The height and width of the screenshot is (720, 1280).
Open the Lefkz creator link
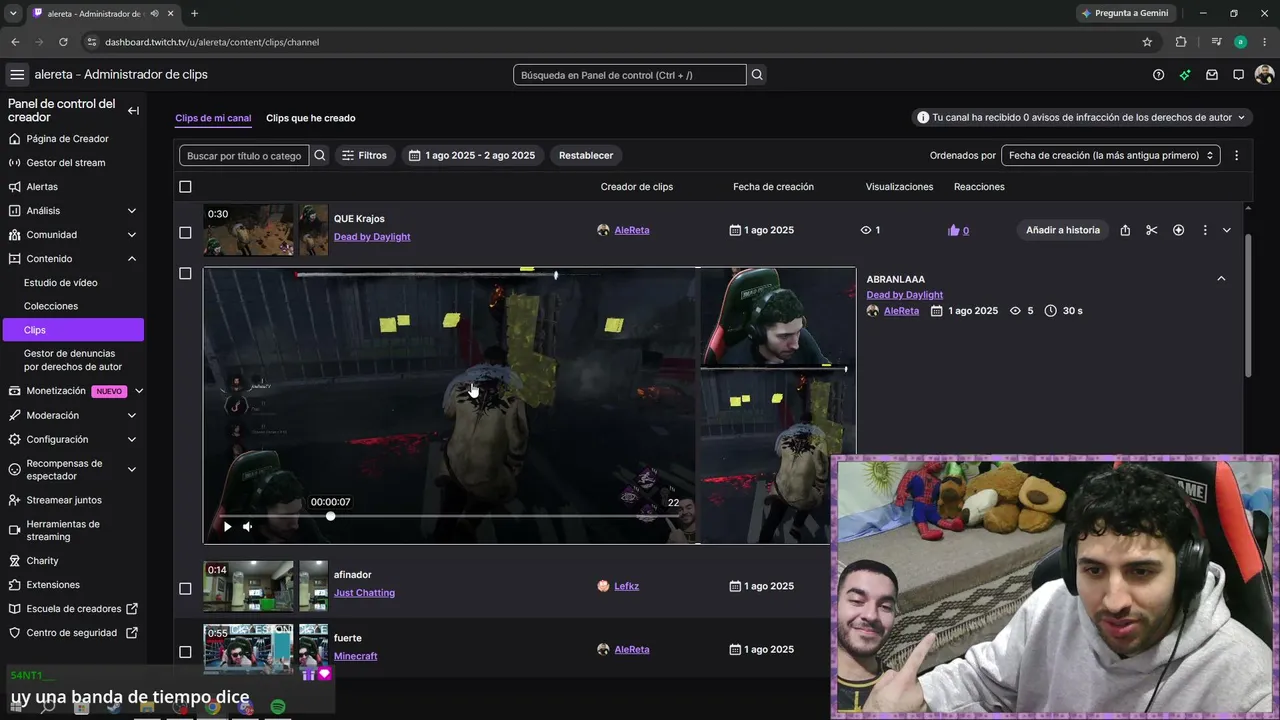coord(627,586)
